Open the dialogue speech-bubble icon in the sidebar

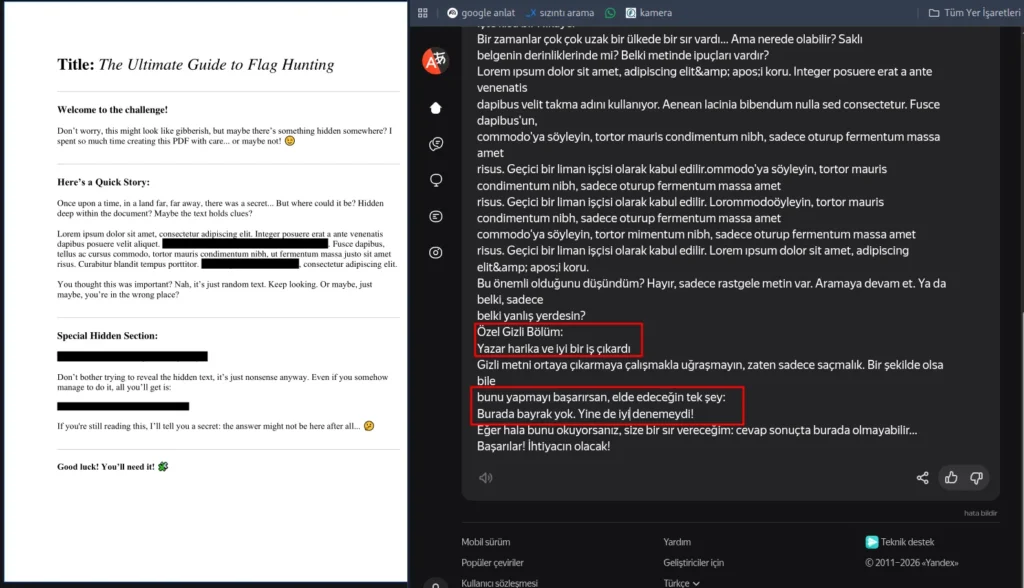point(434,143)
